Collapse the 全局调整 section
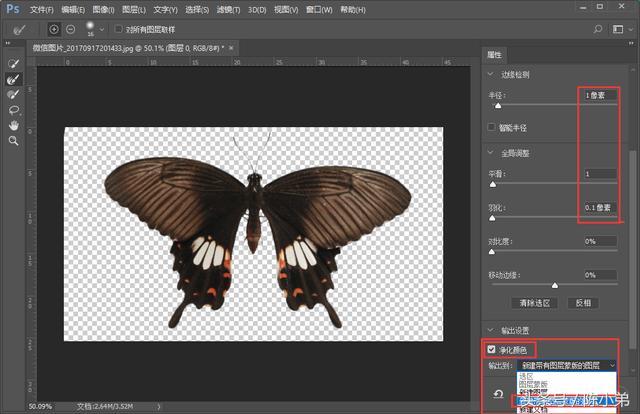The height and width of the screenshot is (414, 640). coord(491,153)
